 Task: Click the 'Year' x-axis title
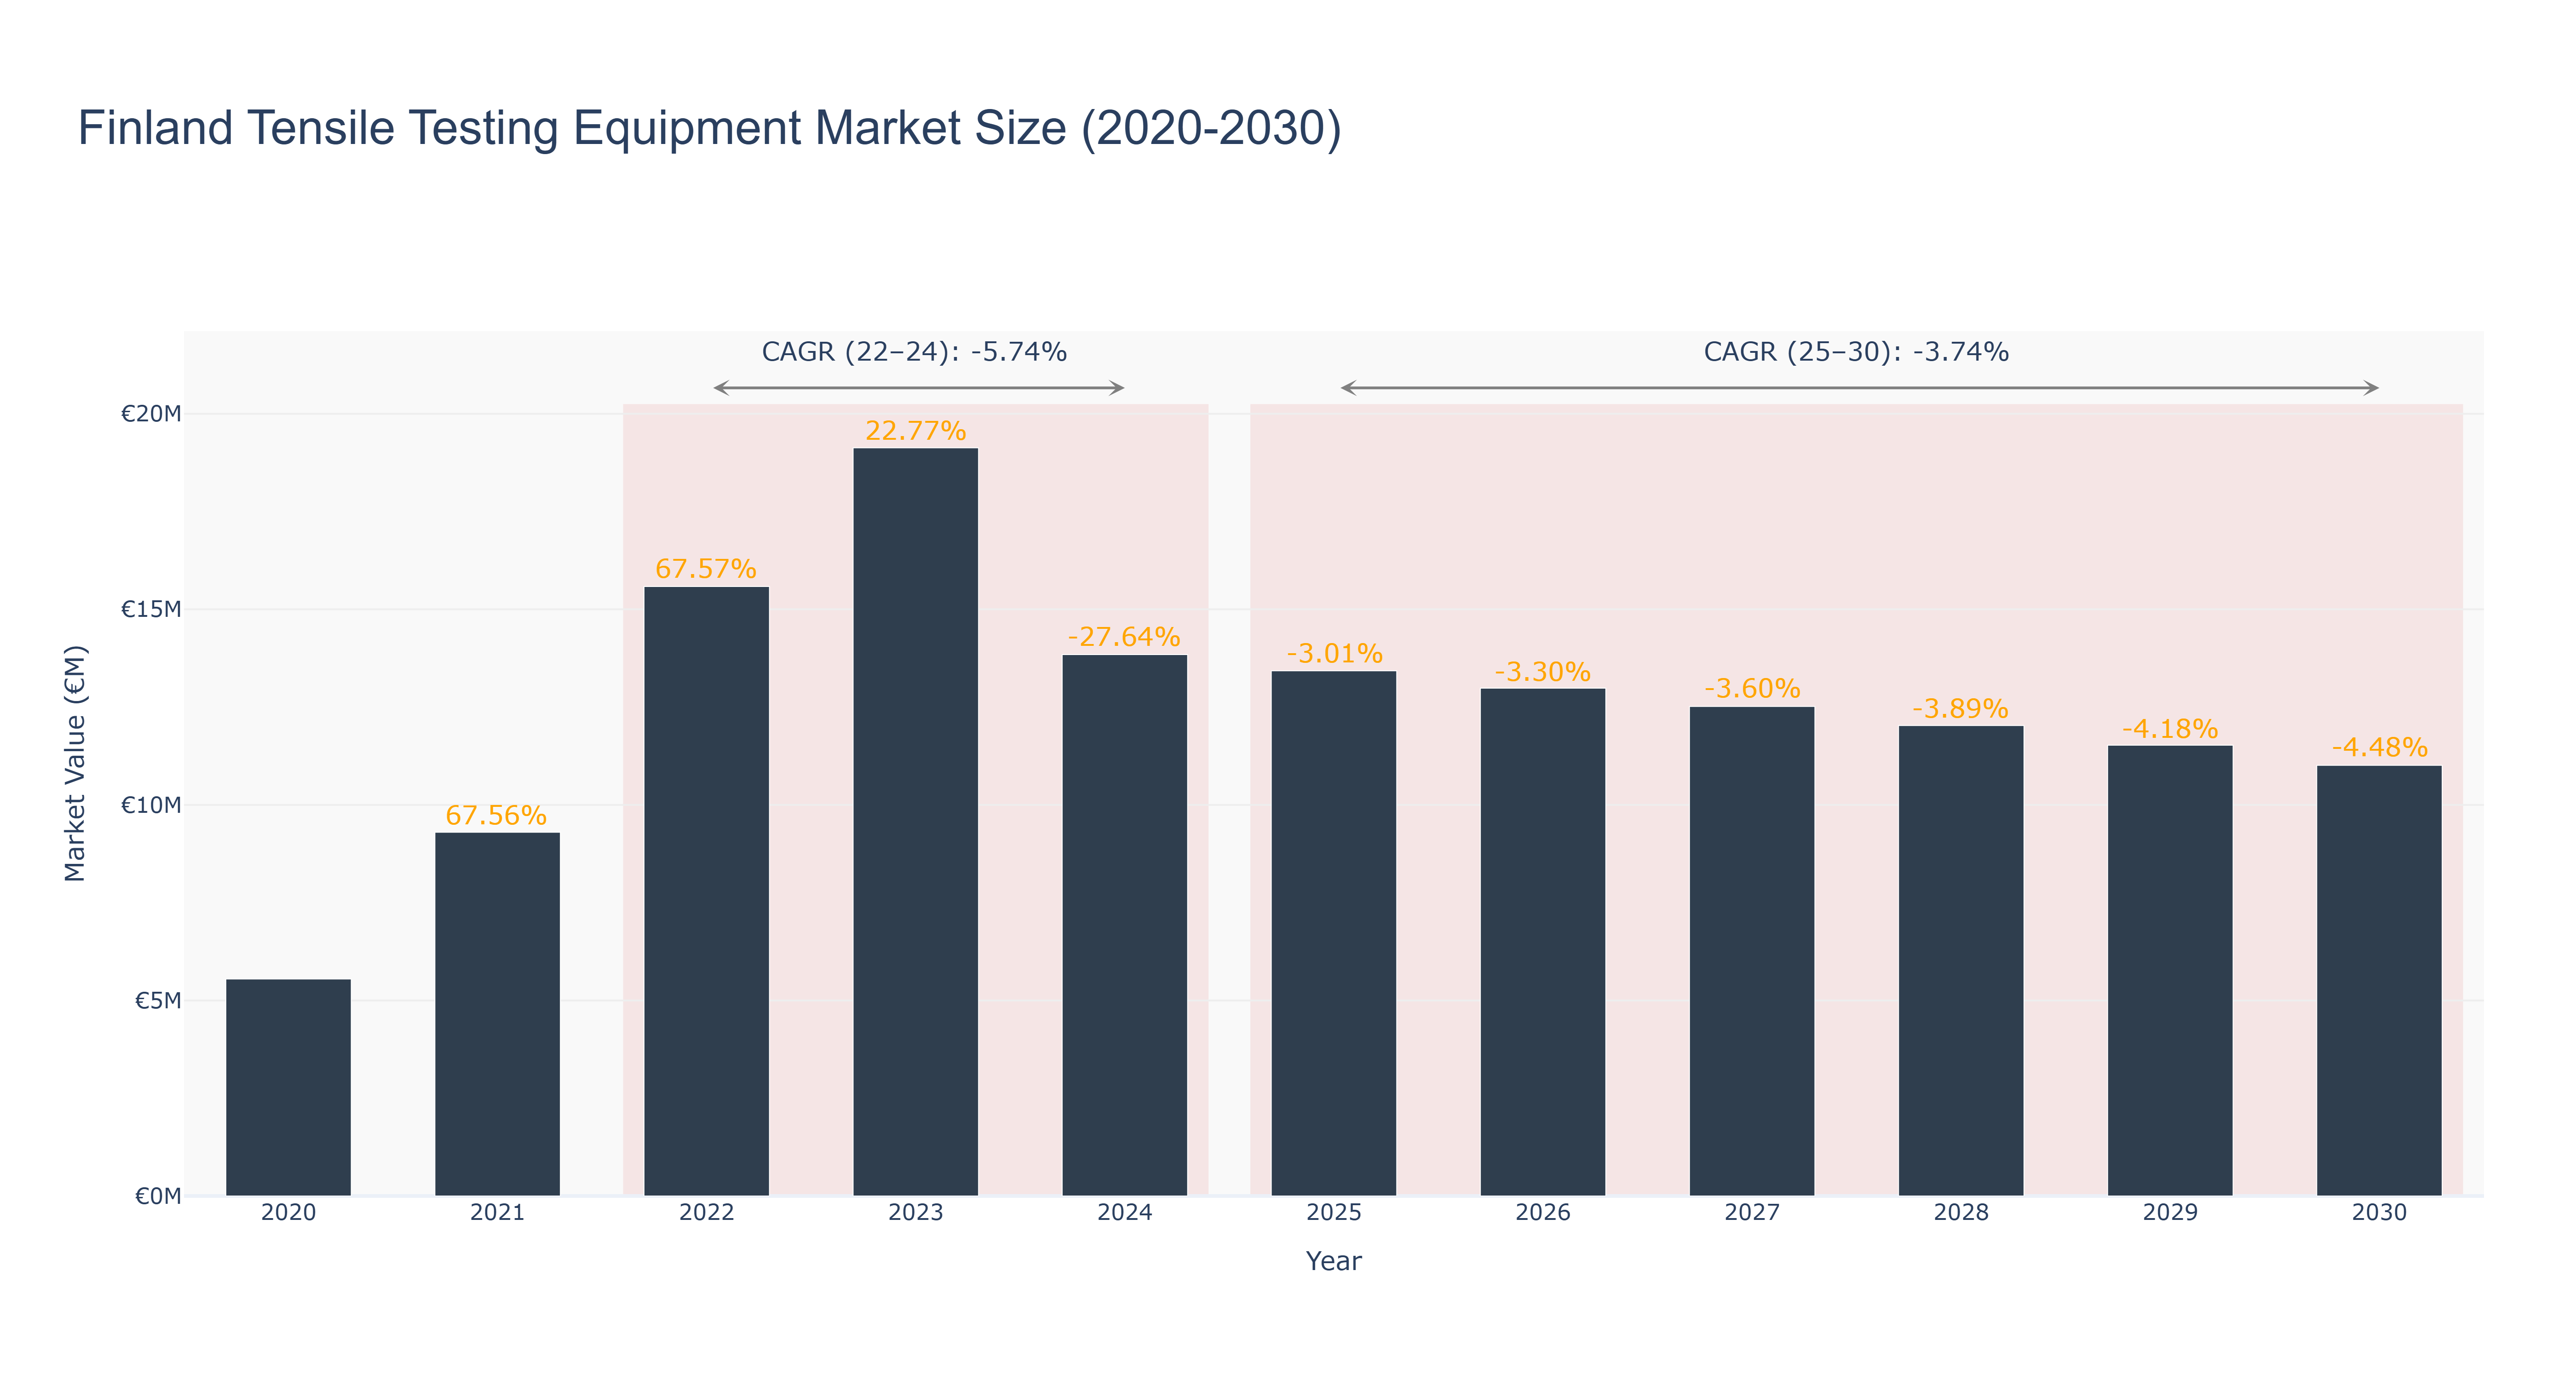[x=1333, y=1261]
